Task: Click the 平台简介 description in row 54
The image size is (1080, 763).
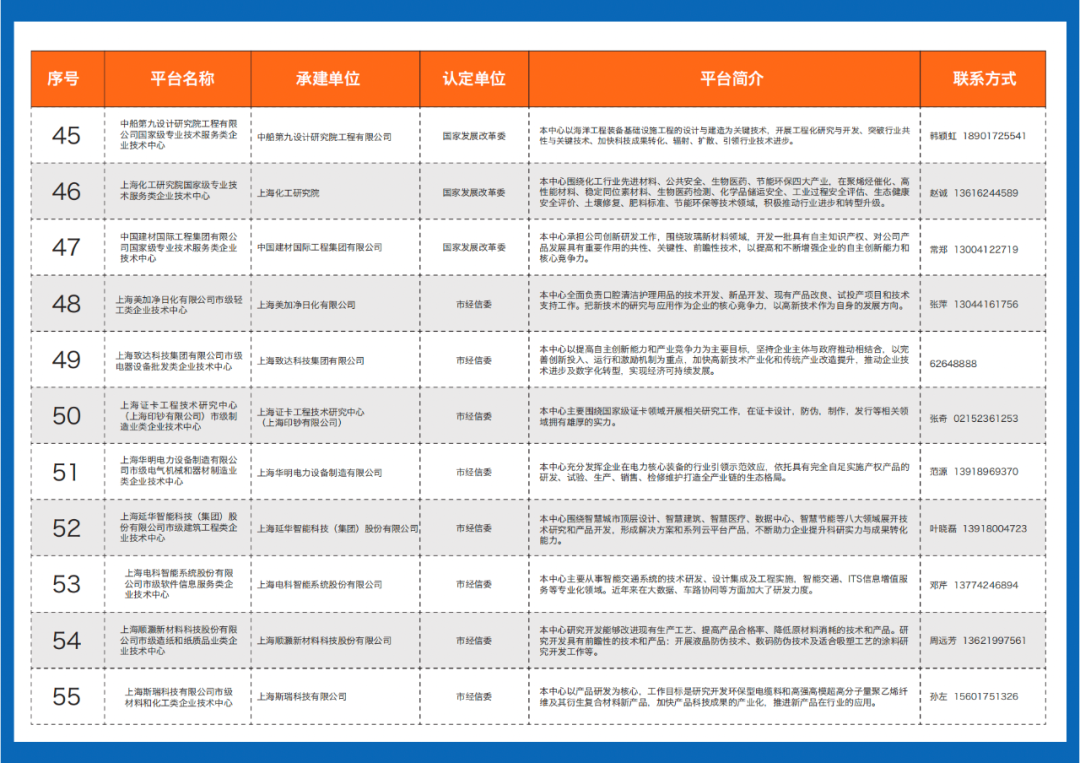Action: coord(724,640)
